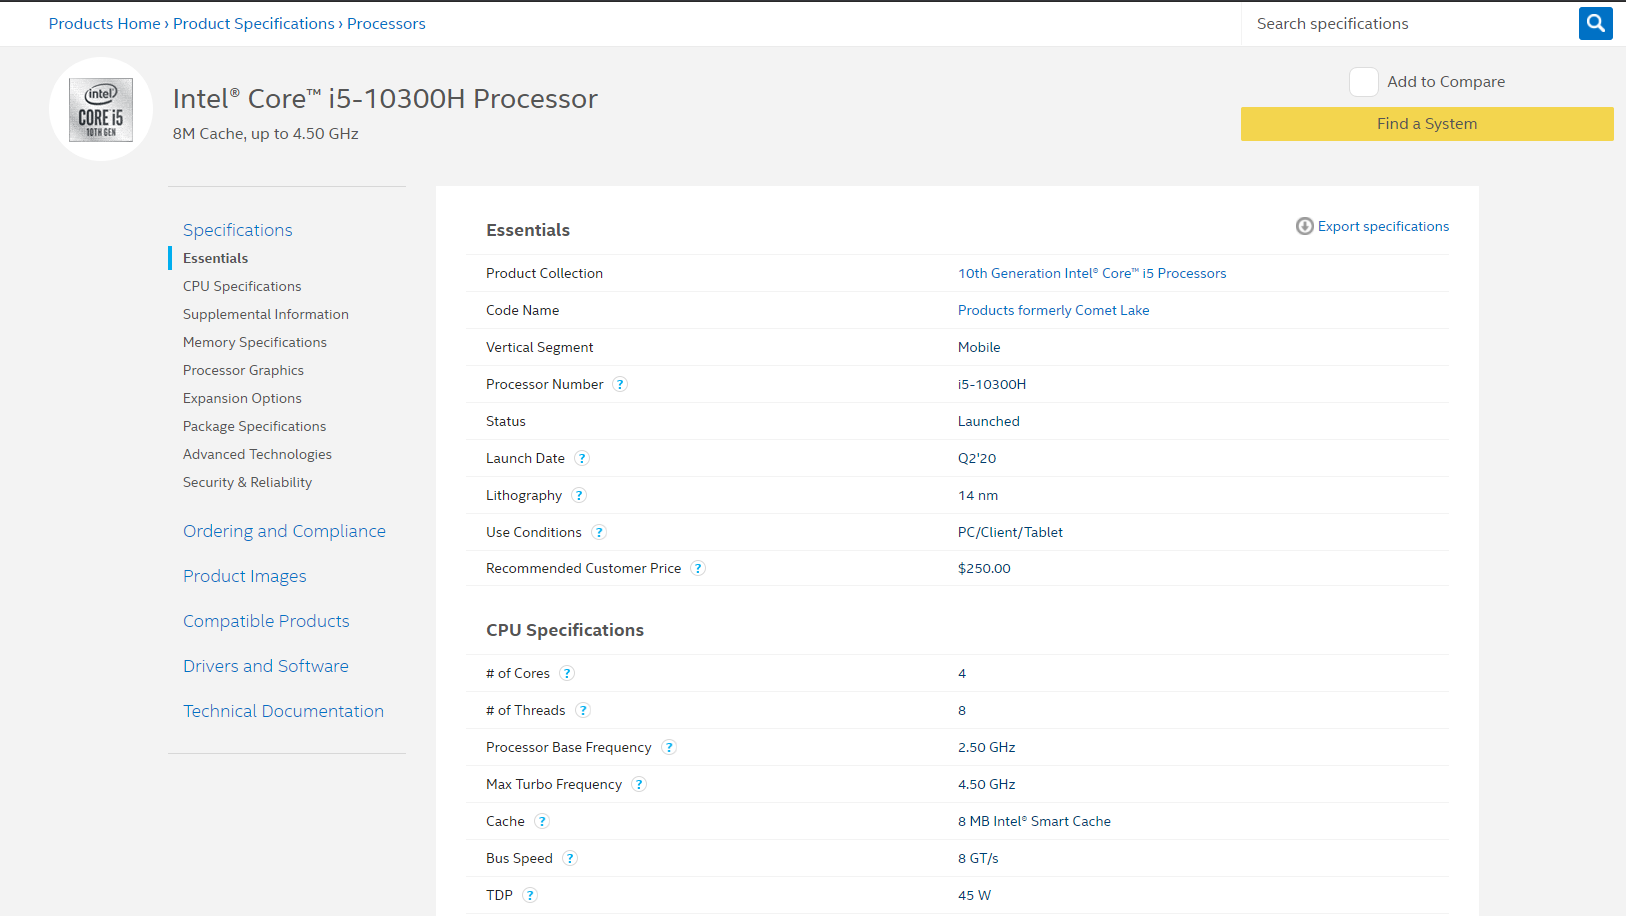Click the search magnifier icon button
The image size is (1626, 916).
[x=1596, y=23]
